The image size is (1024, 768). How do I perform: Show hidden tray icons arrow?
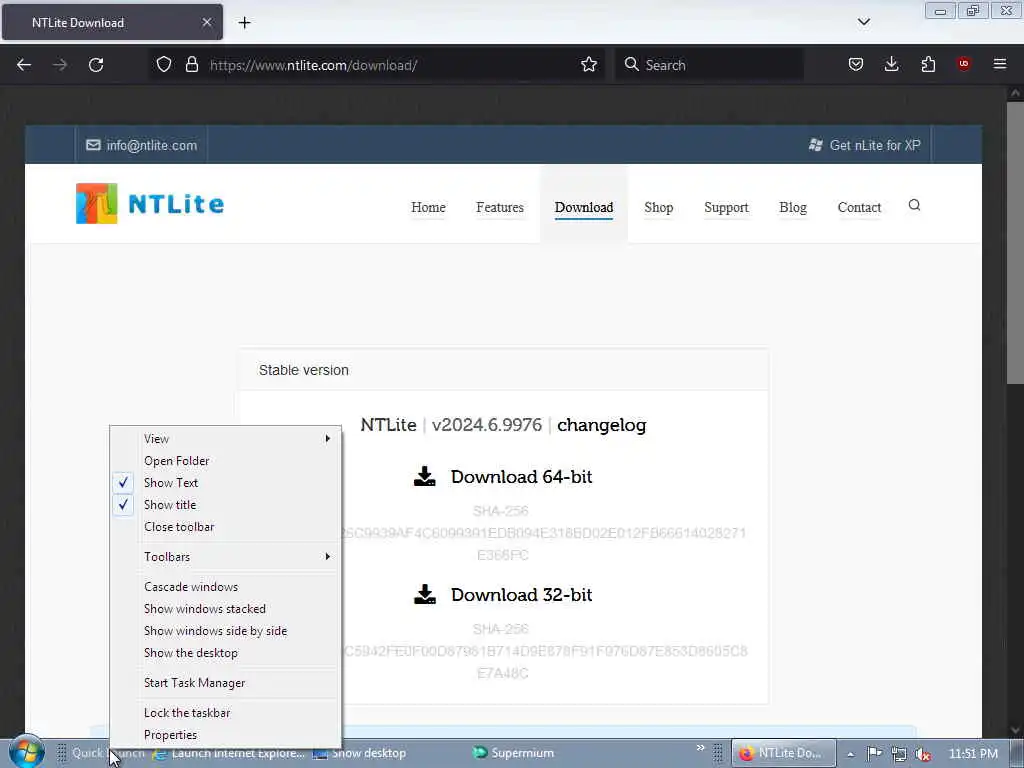click(x=850, y=754)
